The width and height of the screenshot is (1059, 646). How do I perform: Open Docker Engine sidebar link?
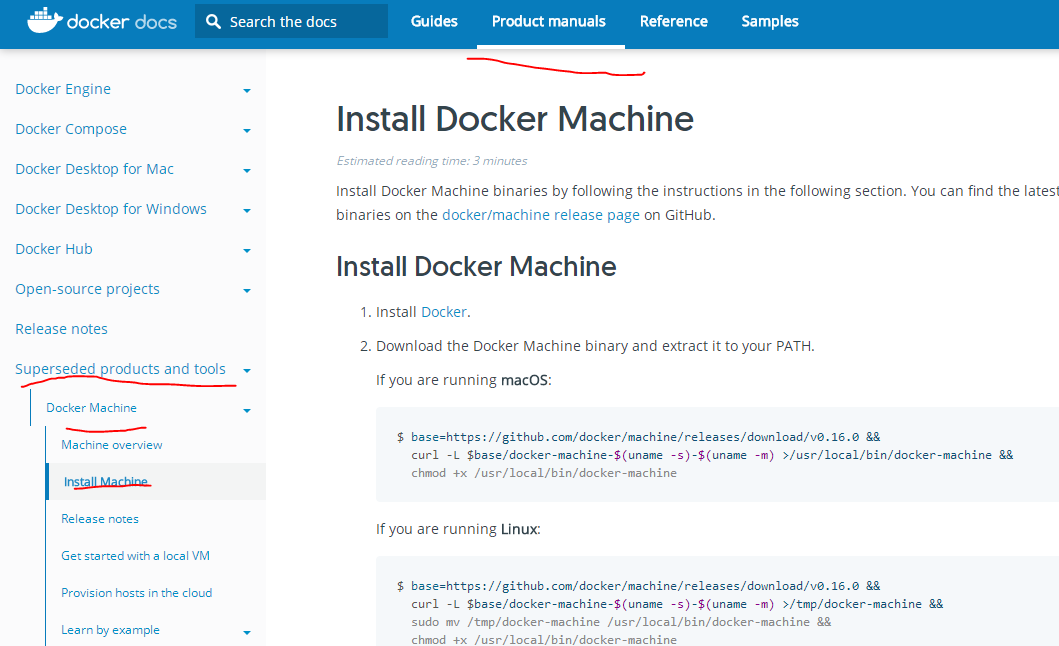[63, 89]
